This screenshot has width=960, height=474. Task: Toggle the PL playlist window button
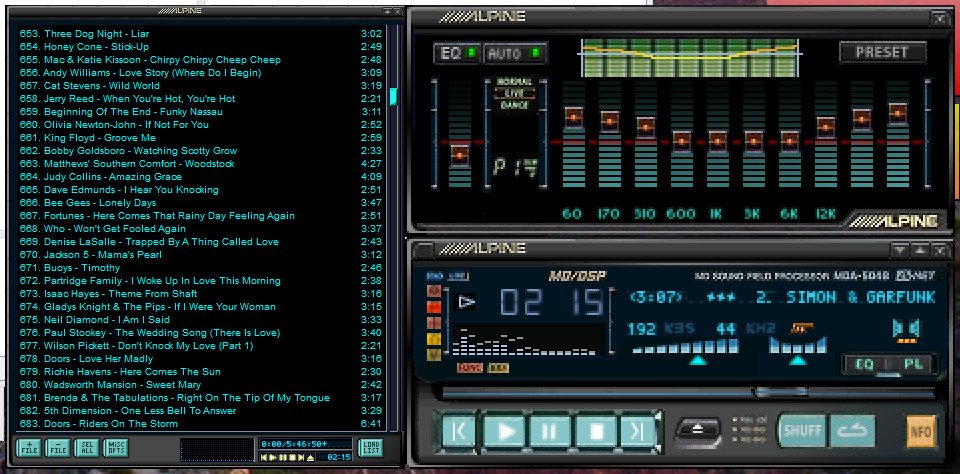point(913,364)
